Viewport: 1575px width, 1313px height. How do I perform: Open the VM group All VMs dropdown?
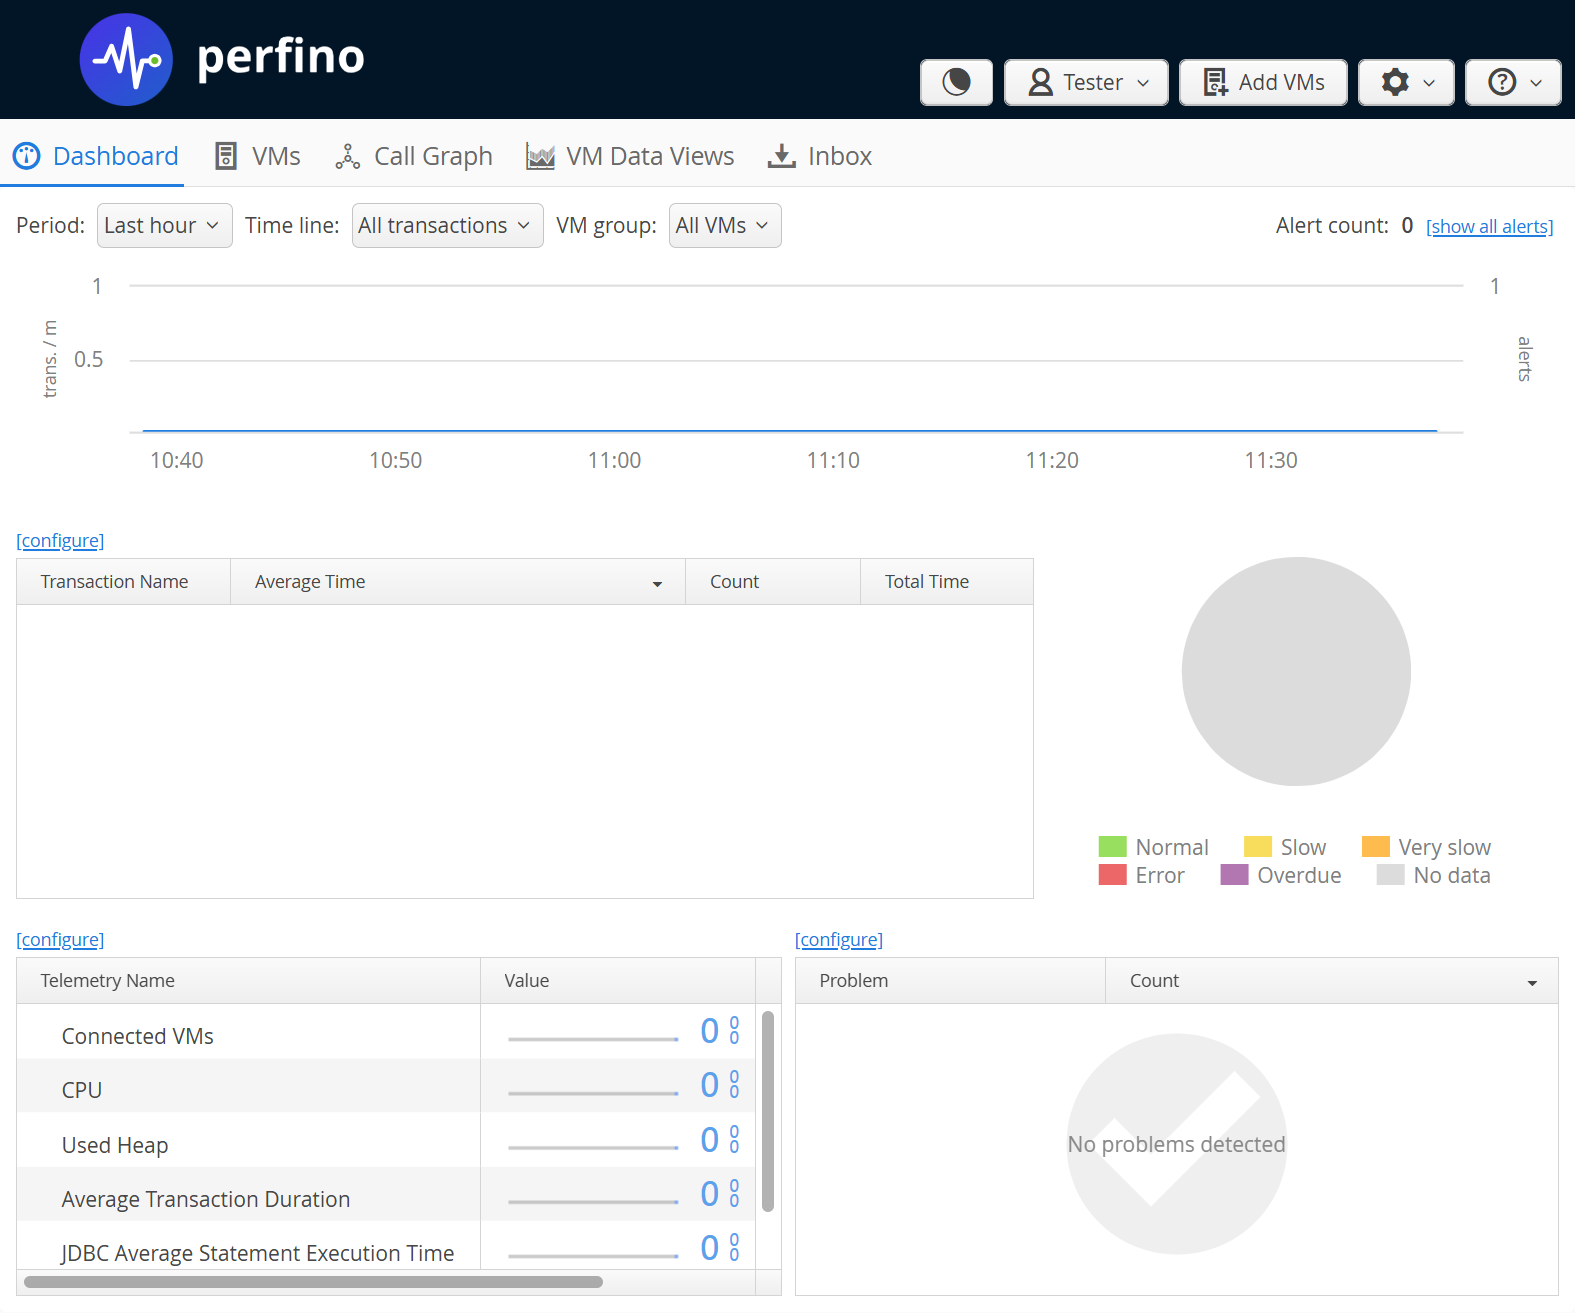724,226
